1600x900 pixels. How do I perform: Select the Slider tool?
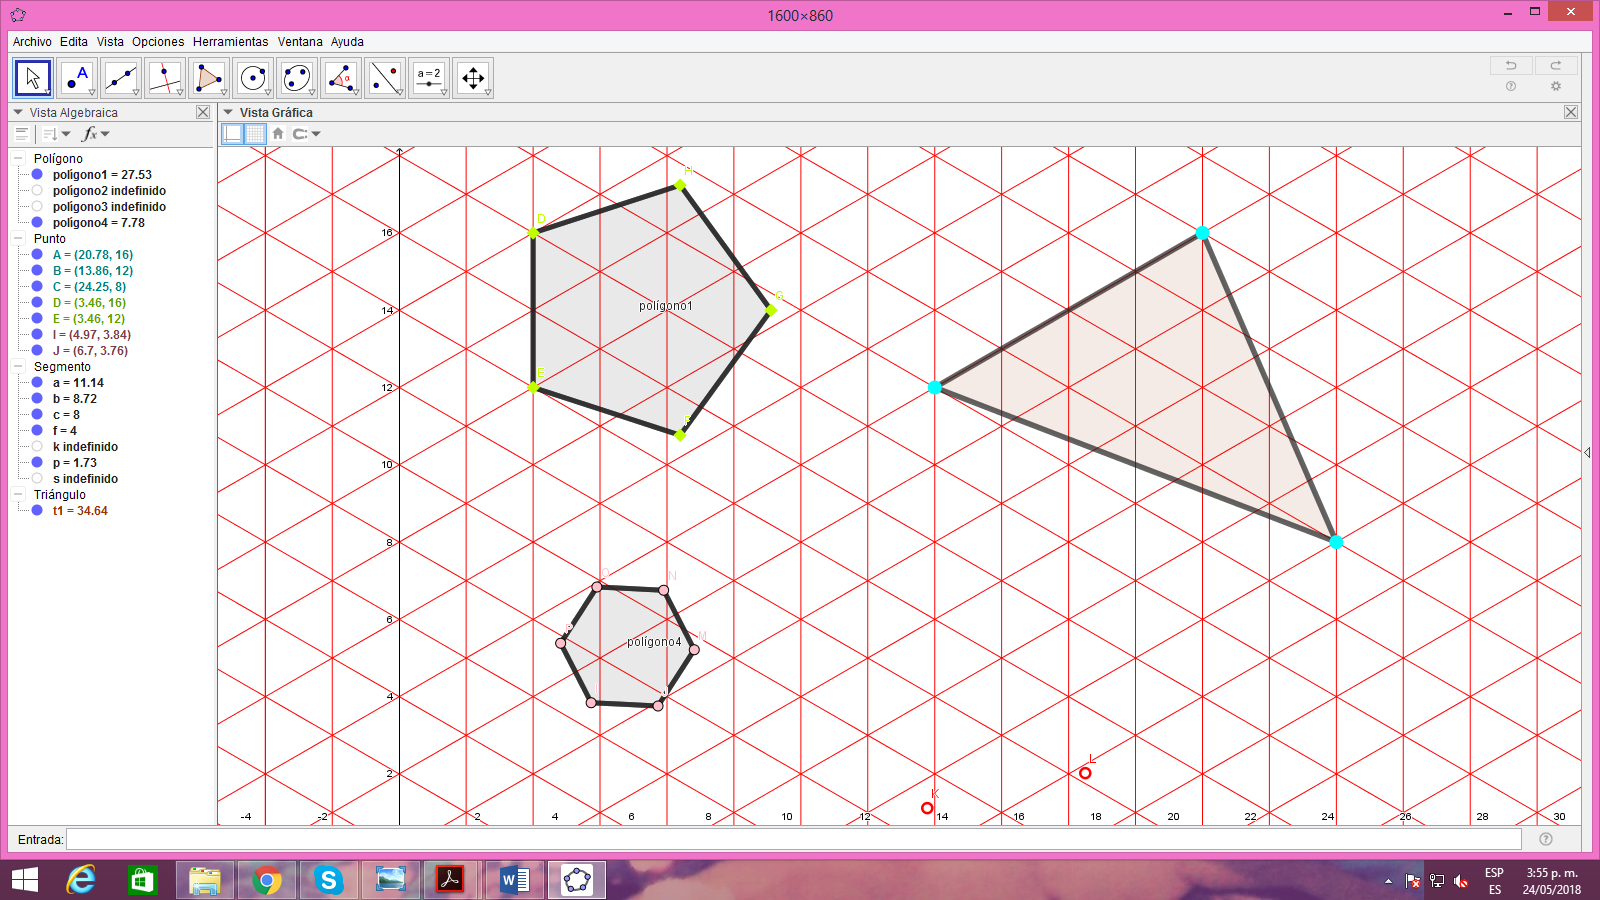point(428,77)
